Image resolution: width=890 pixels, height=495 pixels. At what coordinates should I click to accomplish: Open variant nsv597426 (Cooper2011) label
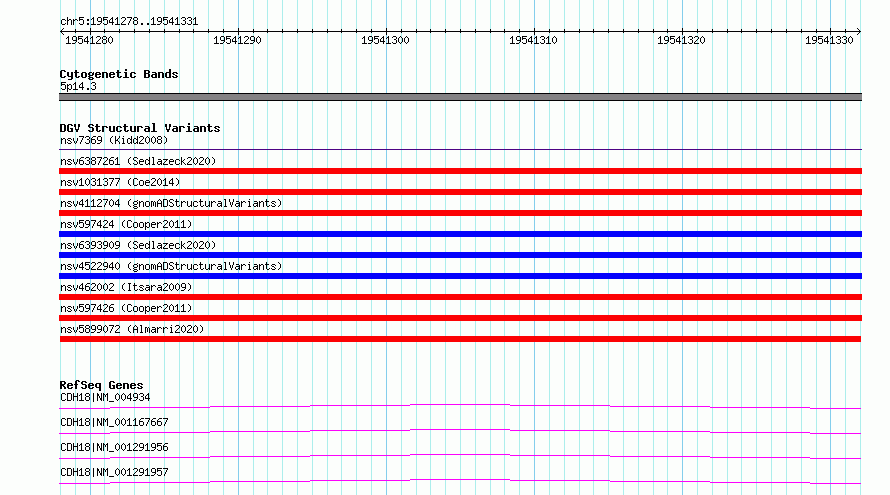[126, 308]
